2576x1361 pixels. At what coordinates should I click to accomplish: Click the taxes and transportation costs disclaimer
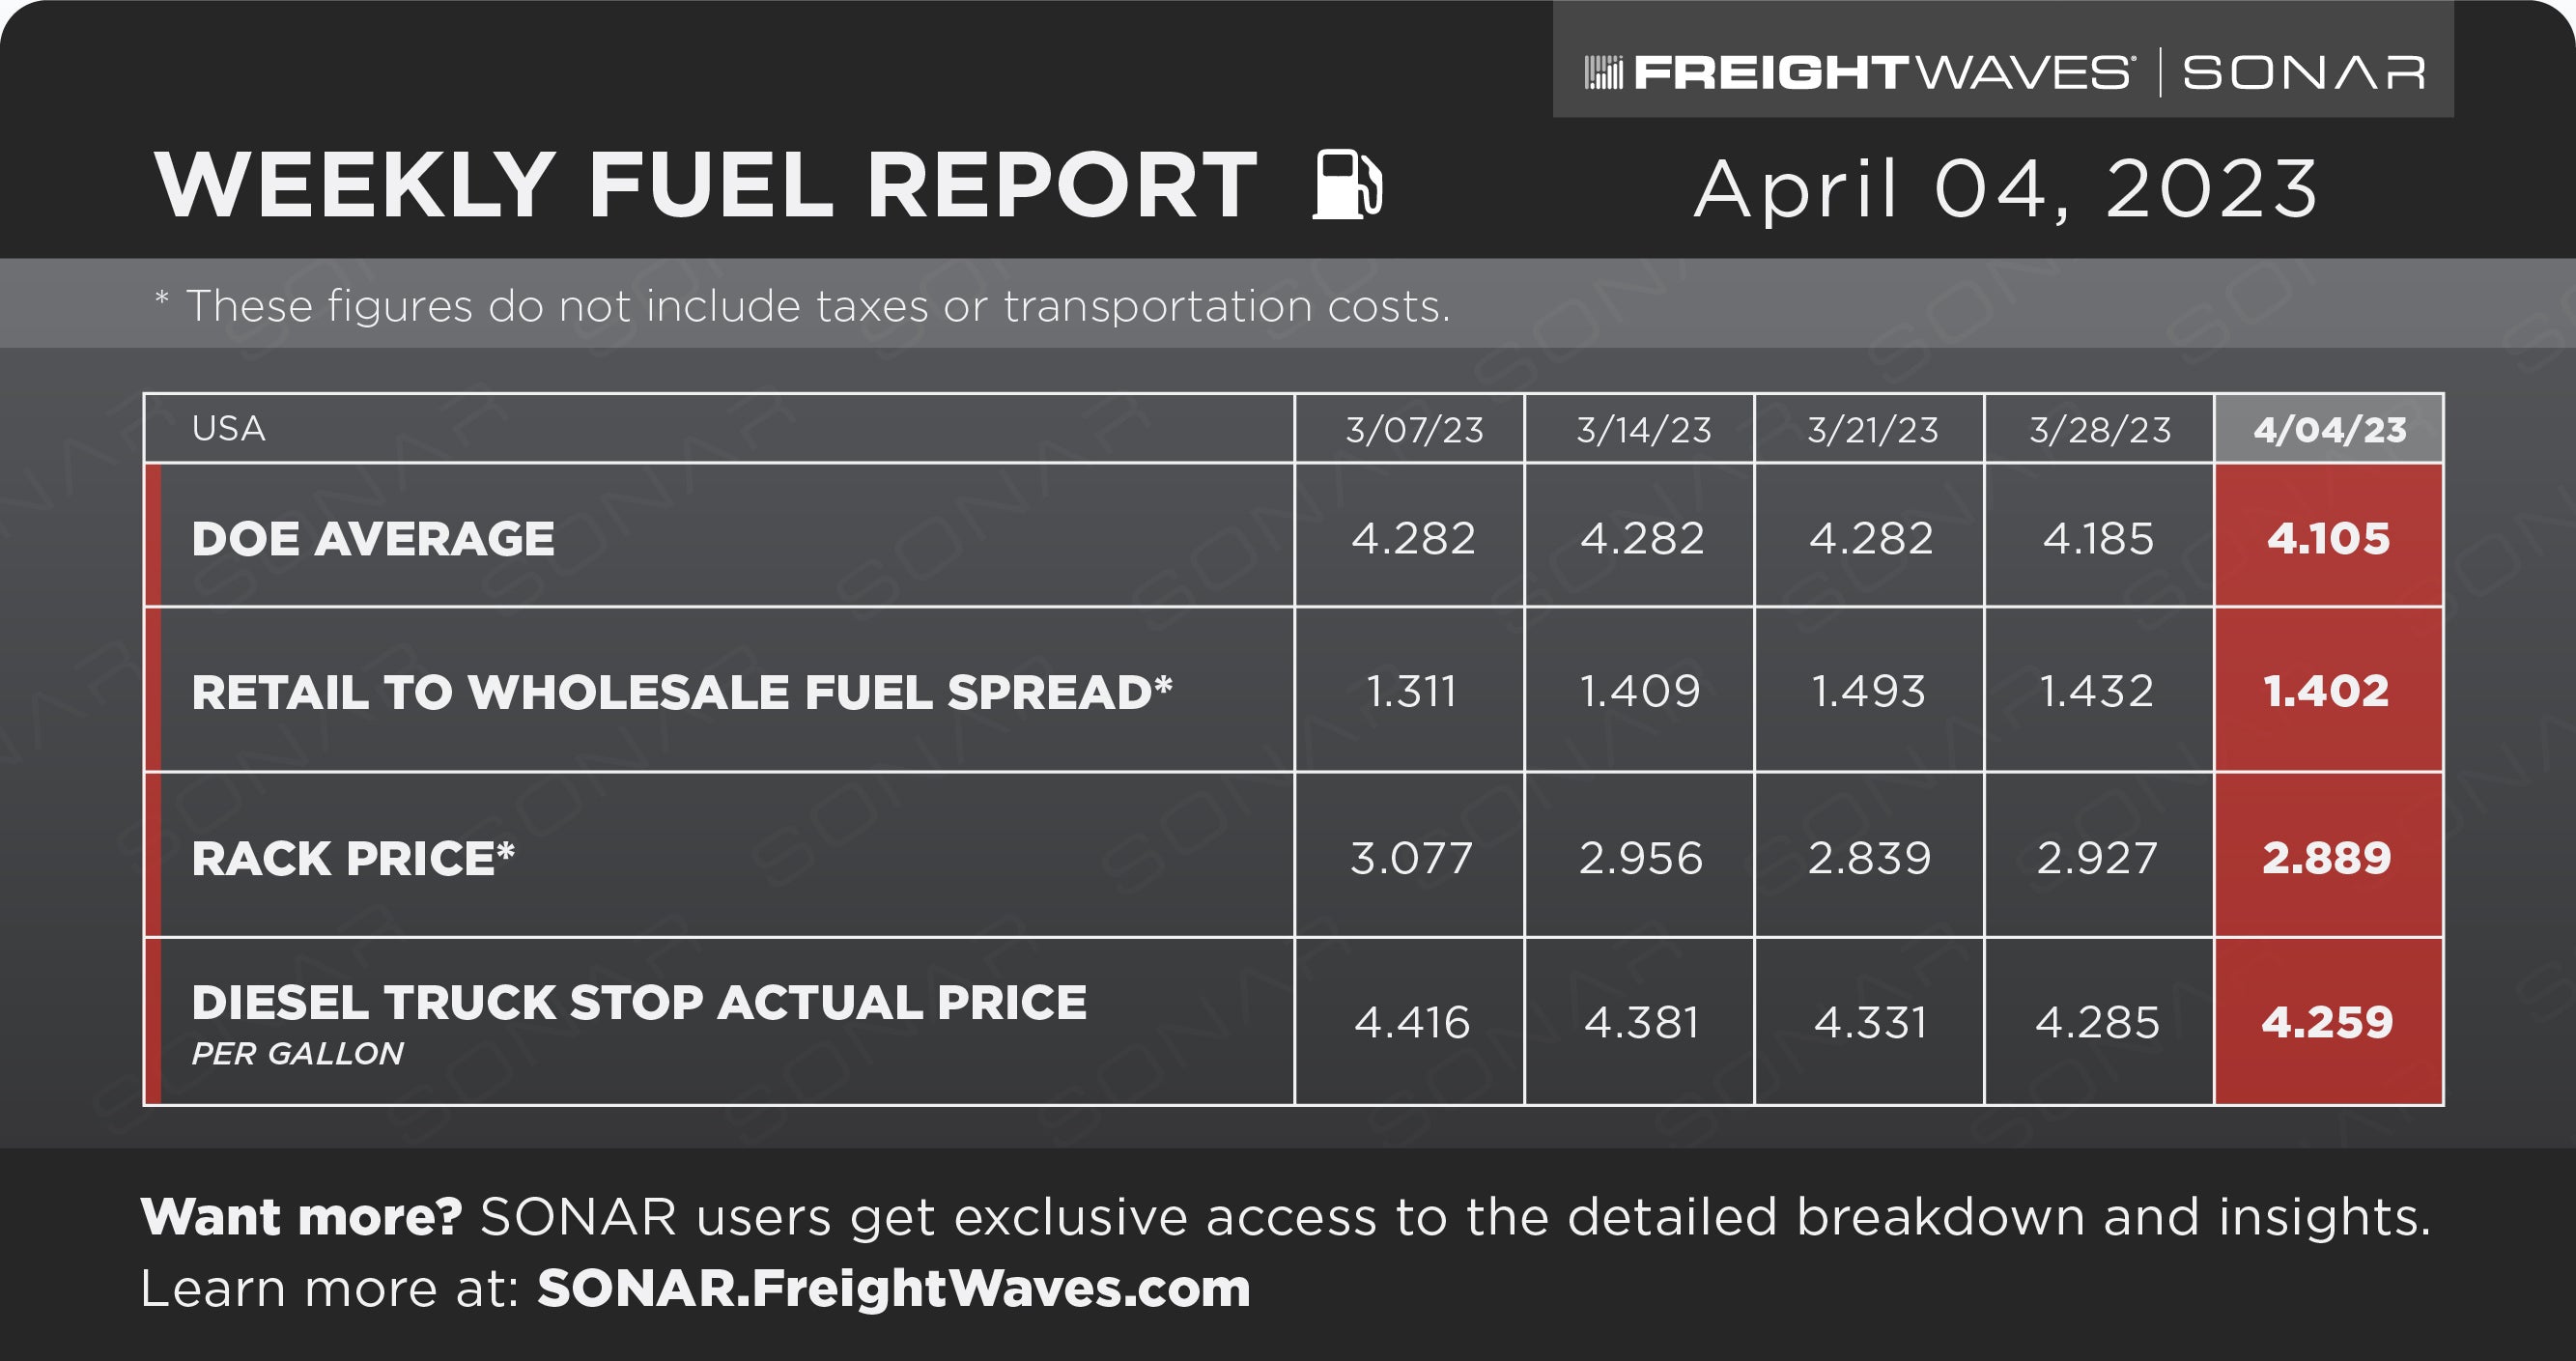click(803, 306)
